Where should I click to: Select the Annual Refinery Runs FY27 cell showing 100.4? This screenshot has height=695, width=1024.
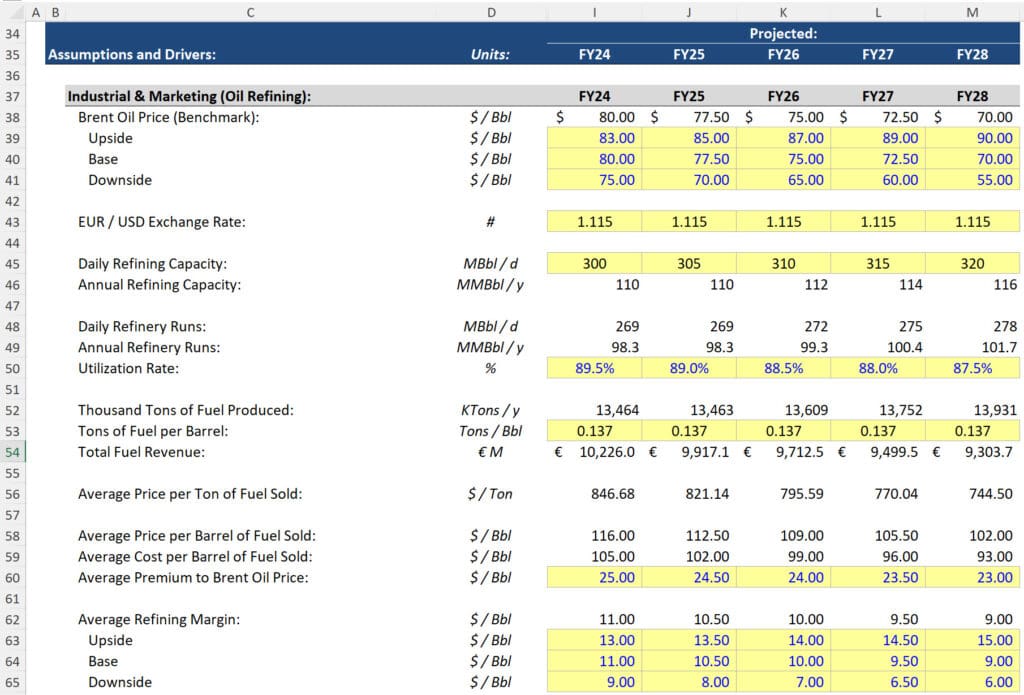click(878, 348)
